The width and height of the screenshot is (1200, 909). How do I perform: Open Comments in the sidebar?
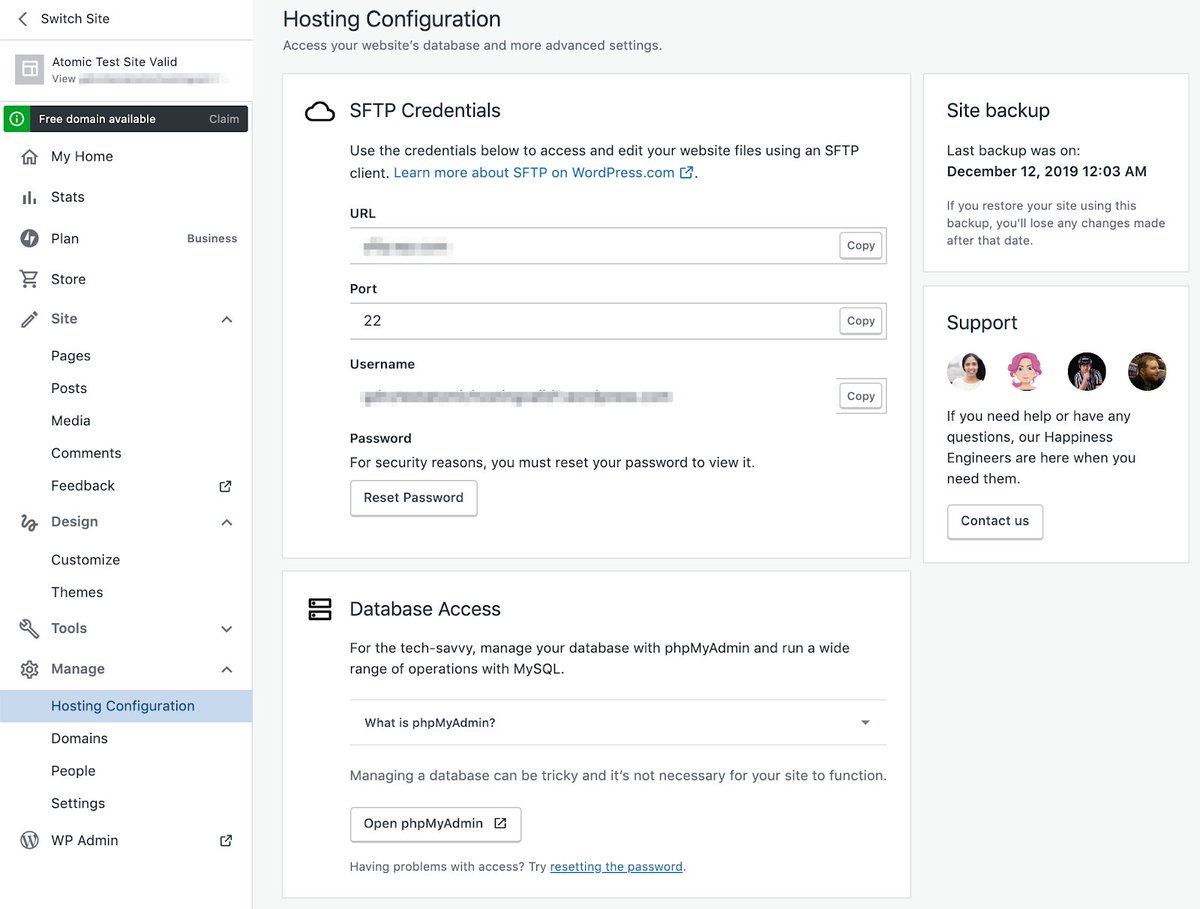(x=86, y=453)
